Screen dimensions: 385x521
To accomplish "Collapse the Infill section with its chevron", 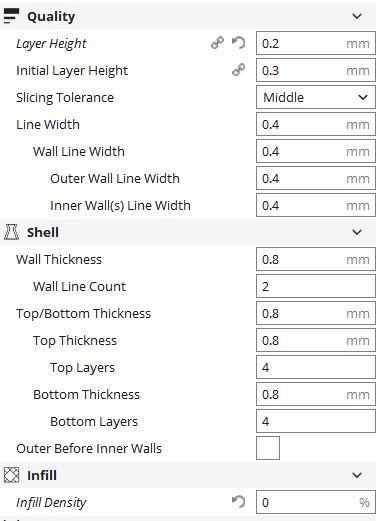I will [x=357, y=475].
